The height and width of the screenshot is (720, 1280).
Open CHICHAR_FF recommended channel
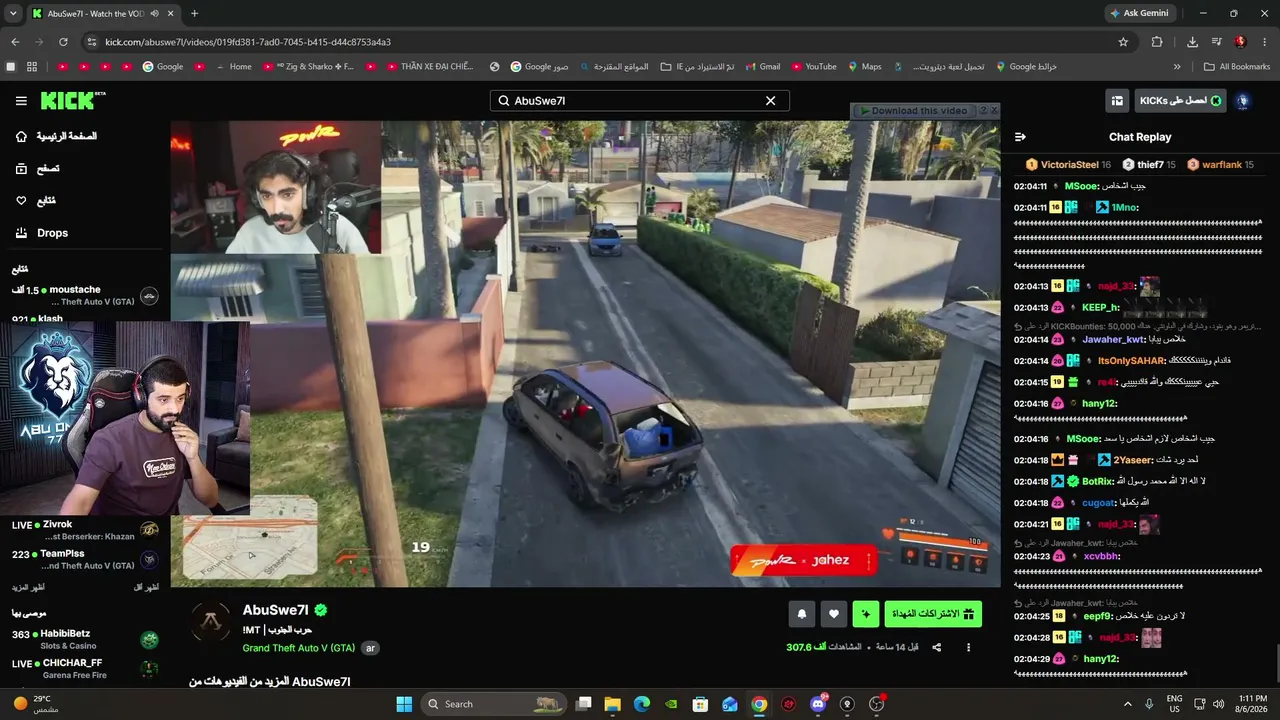pos(85,669)
